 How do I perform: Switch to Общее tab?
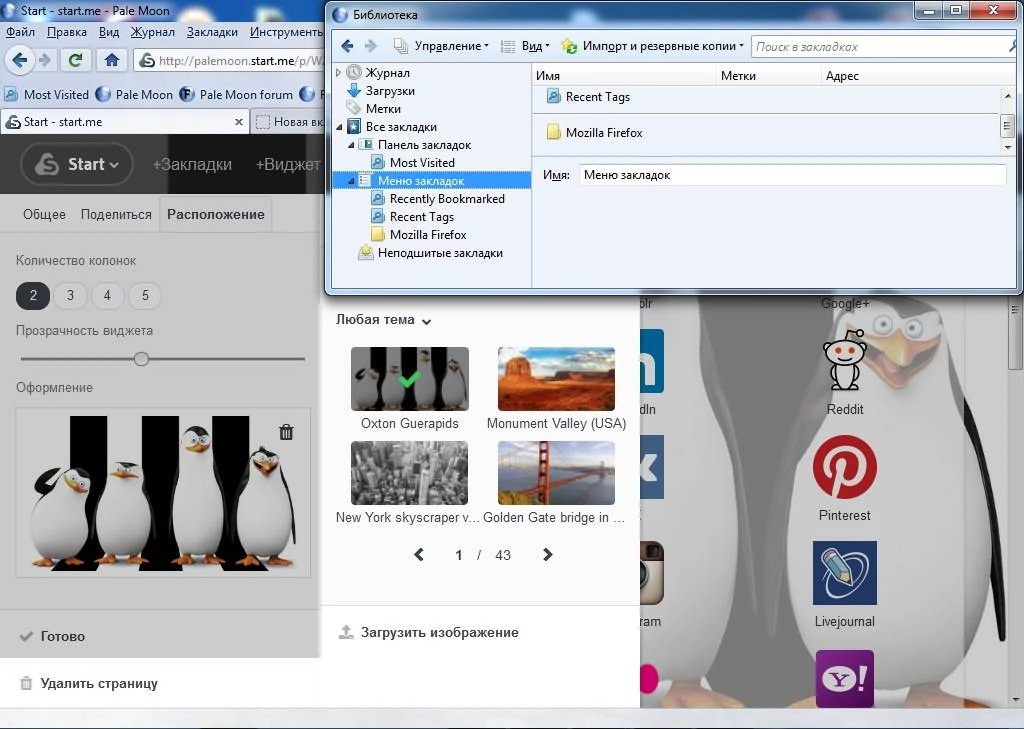(44, 214)
